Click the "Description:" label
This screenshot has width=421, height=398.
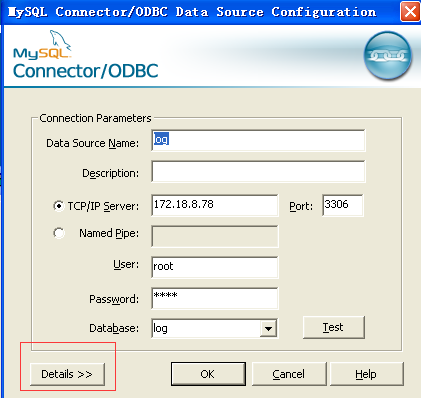(110, 173)
